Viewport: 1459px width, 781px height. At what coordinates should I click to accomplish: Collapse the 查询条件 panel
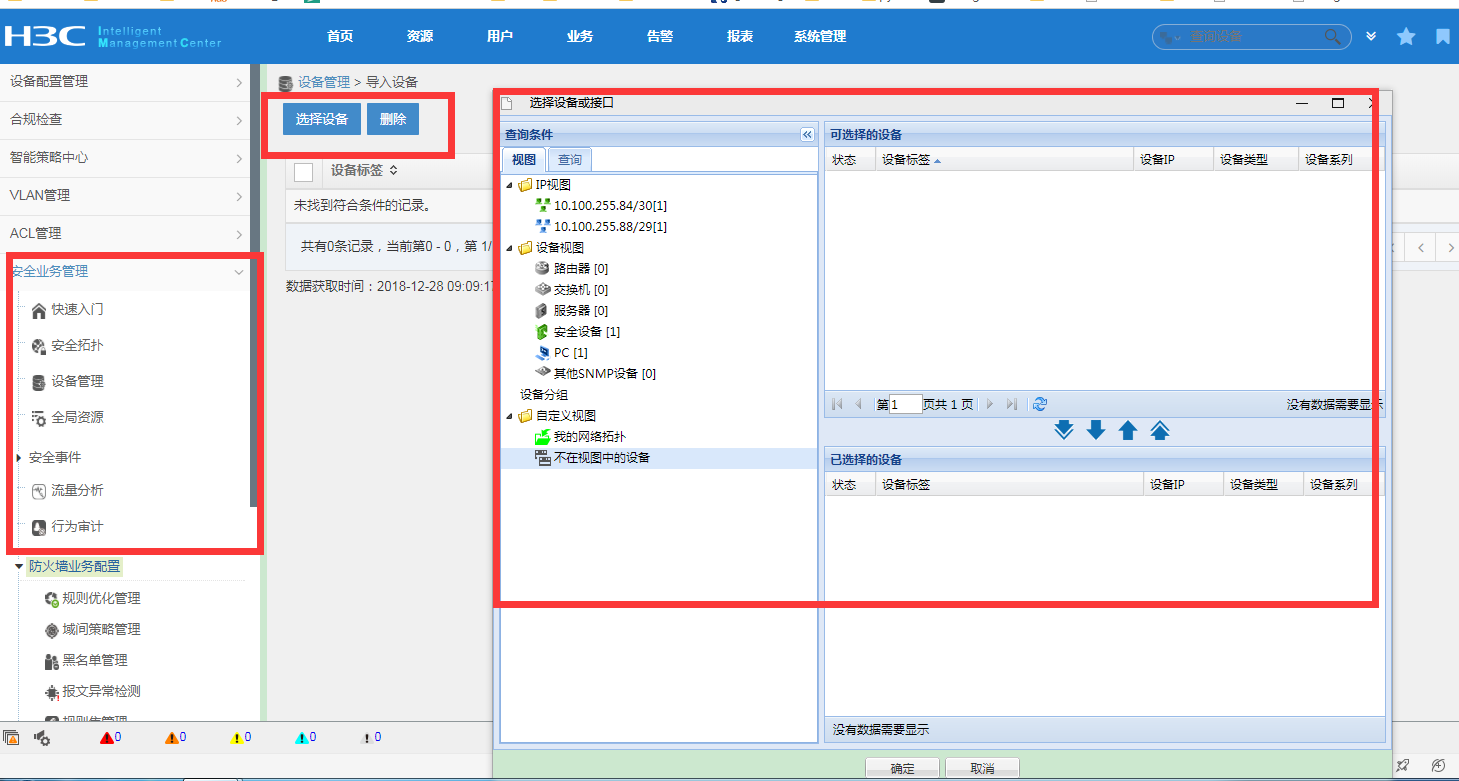[807, 135]
